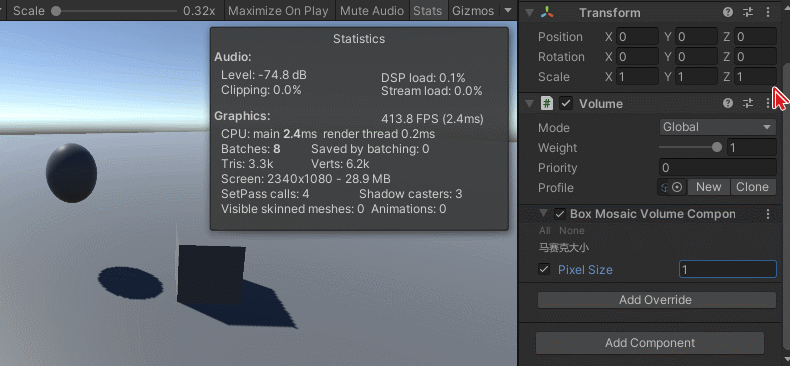
Task: Open the Profile object picker circle
Action: (678, 187)
